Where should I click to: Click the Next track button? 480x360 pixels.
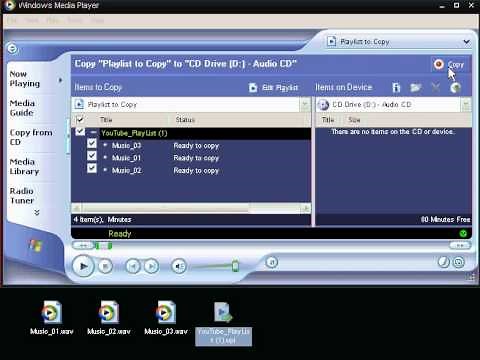pos(152,266)
